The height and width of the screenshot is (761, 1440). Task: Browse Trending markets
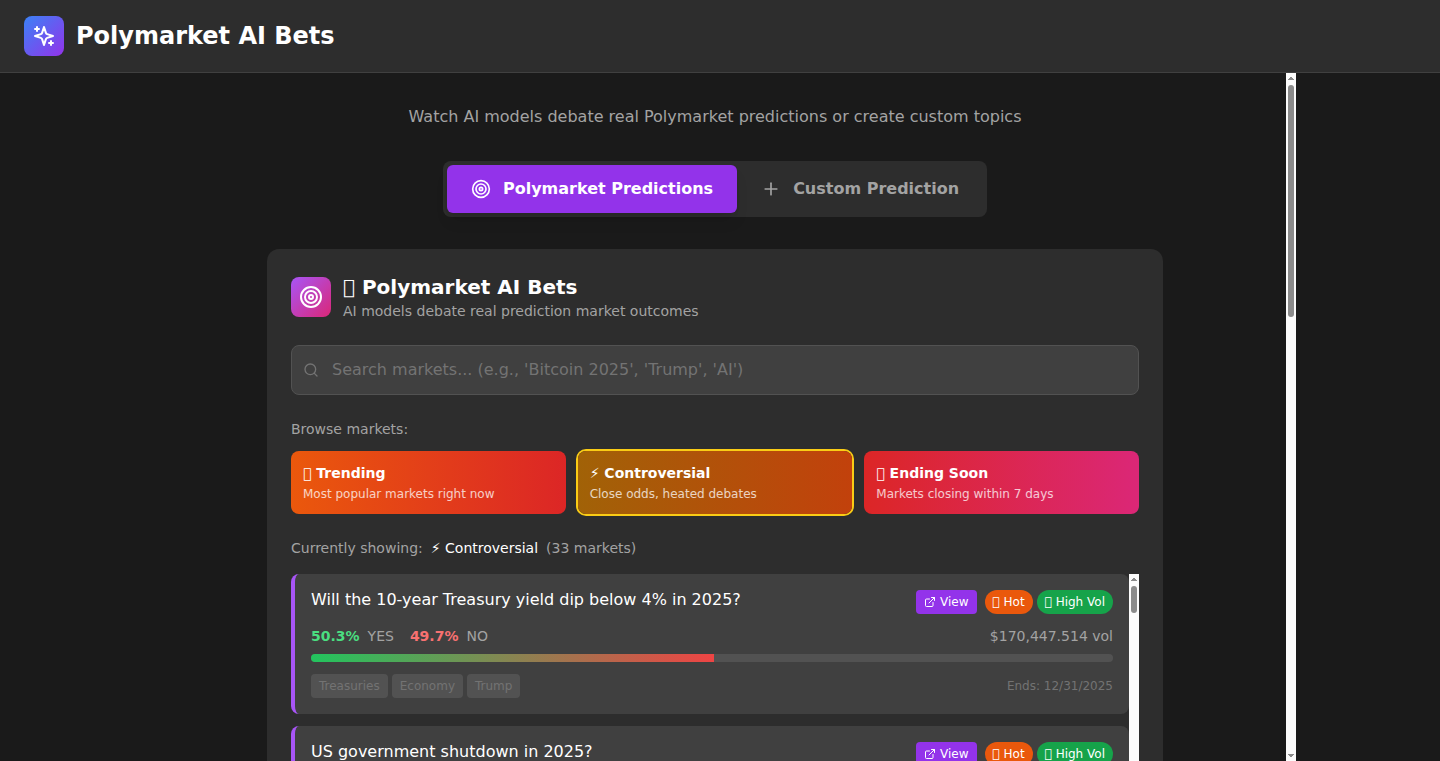[428, 483]
